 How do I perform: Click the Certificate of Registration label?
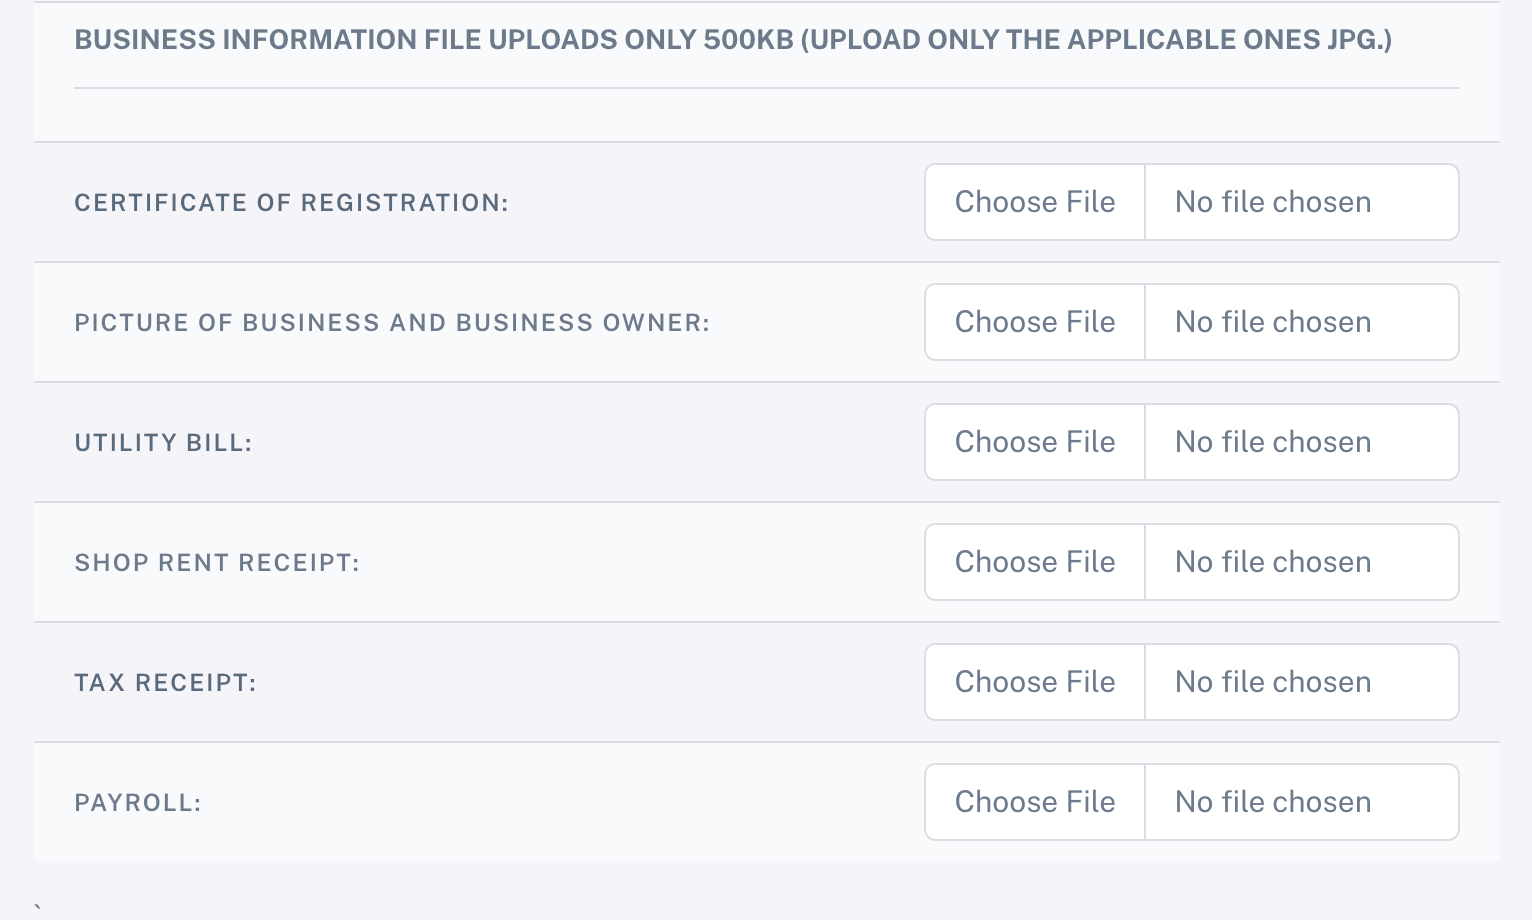point(291,203)
